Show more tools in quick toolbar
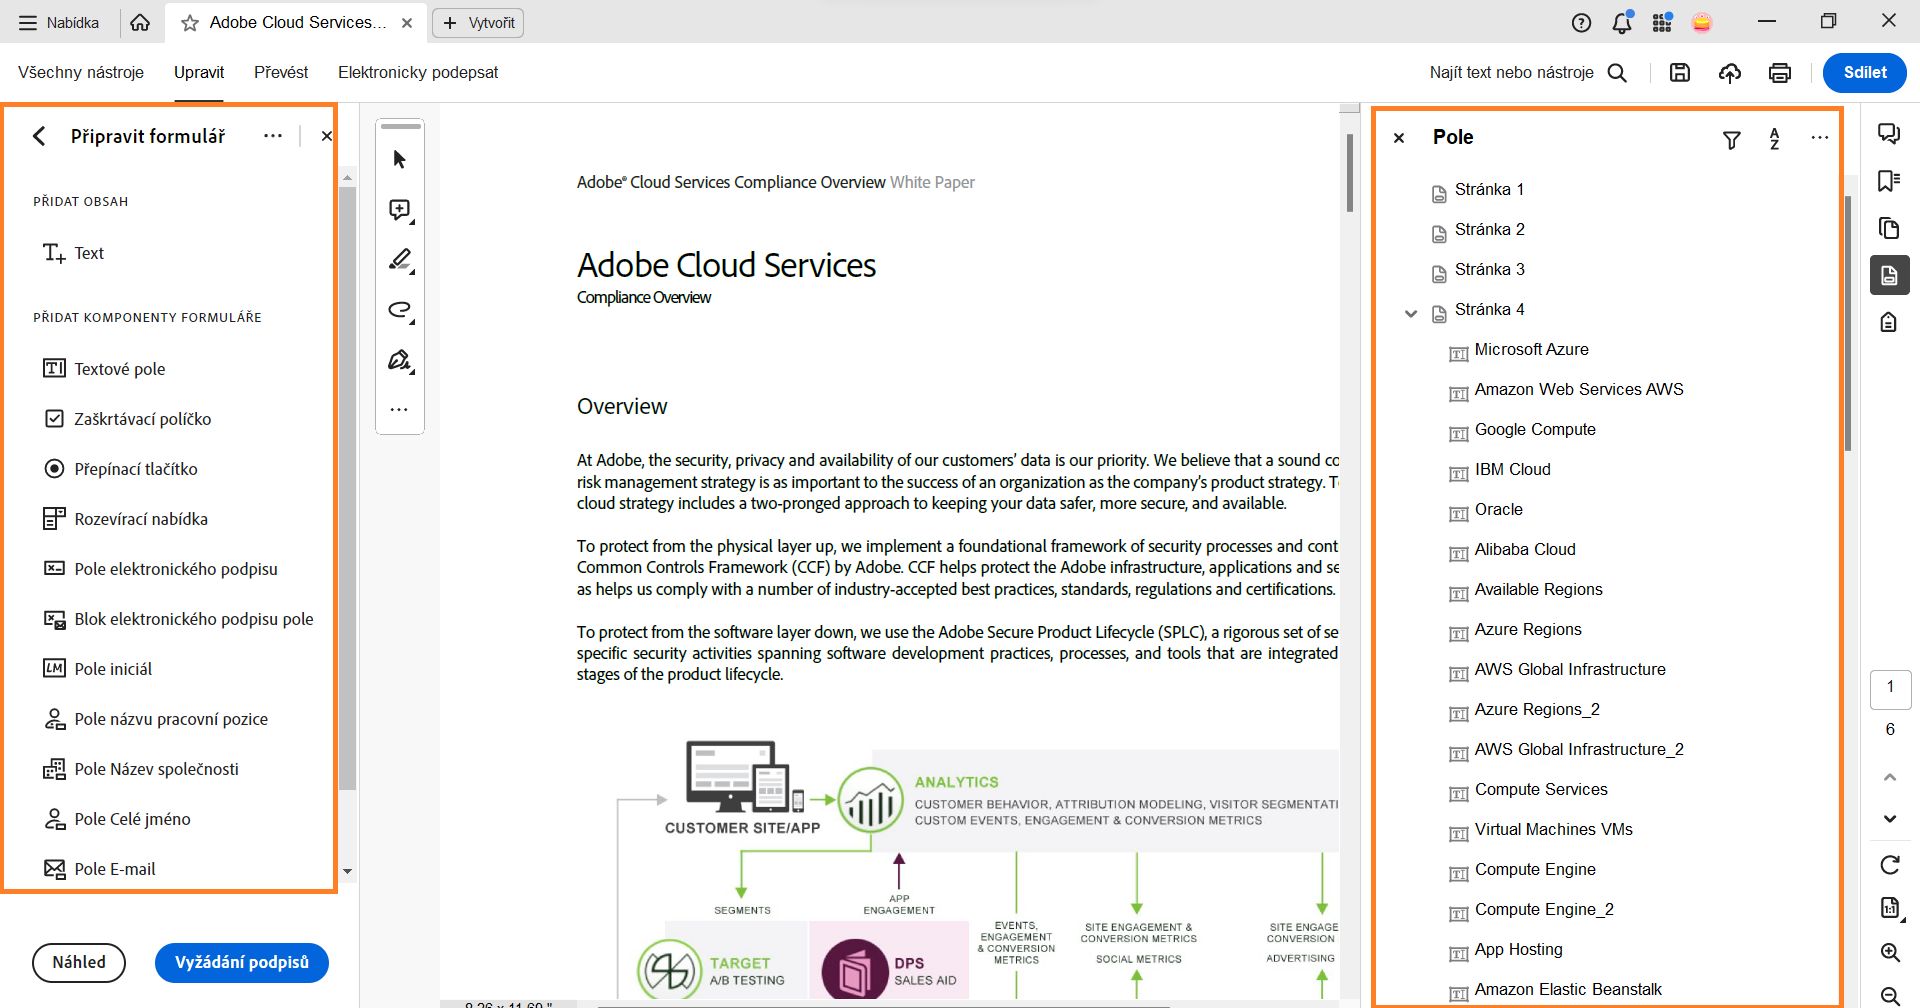This screenshot has height=1008, width=1920. pos(399,409)
